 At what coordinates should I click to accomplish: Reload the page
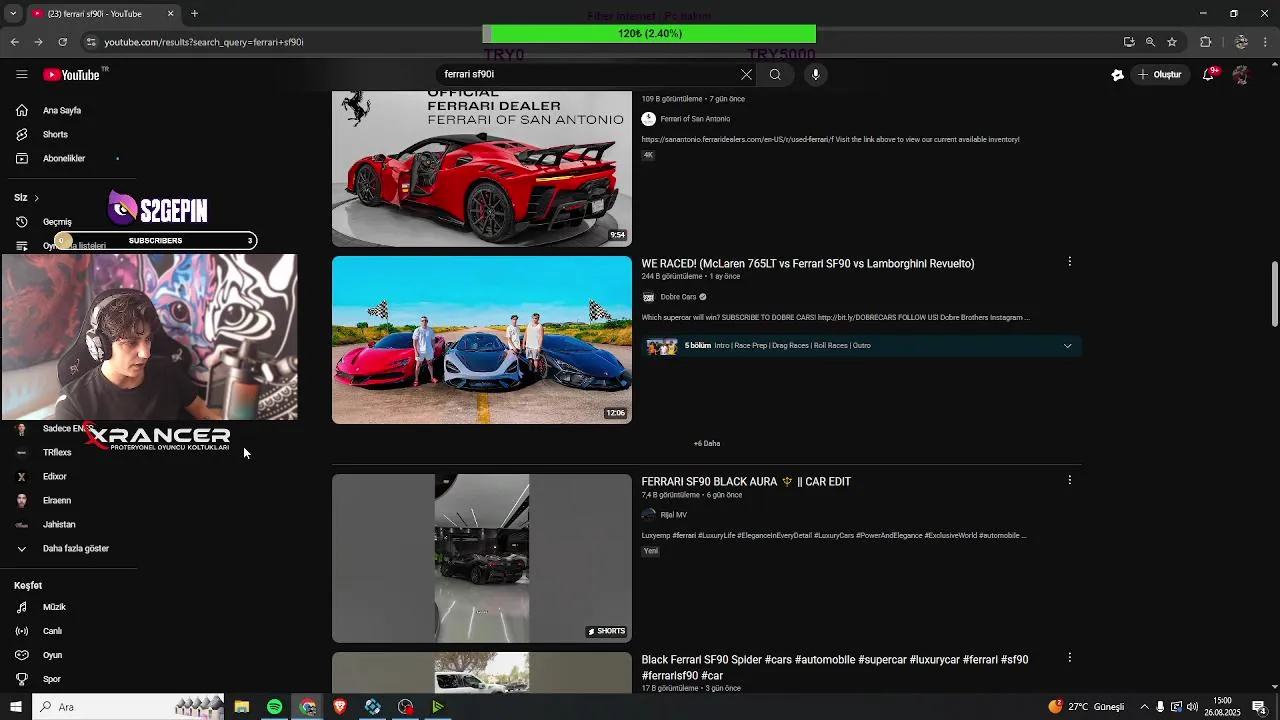(62, 42)
